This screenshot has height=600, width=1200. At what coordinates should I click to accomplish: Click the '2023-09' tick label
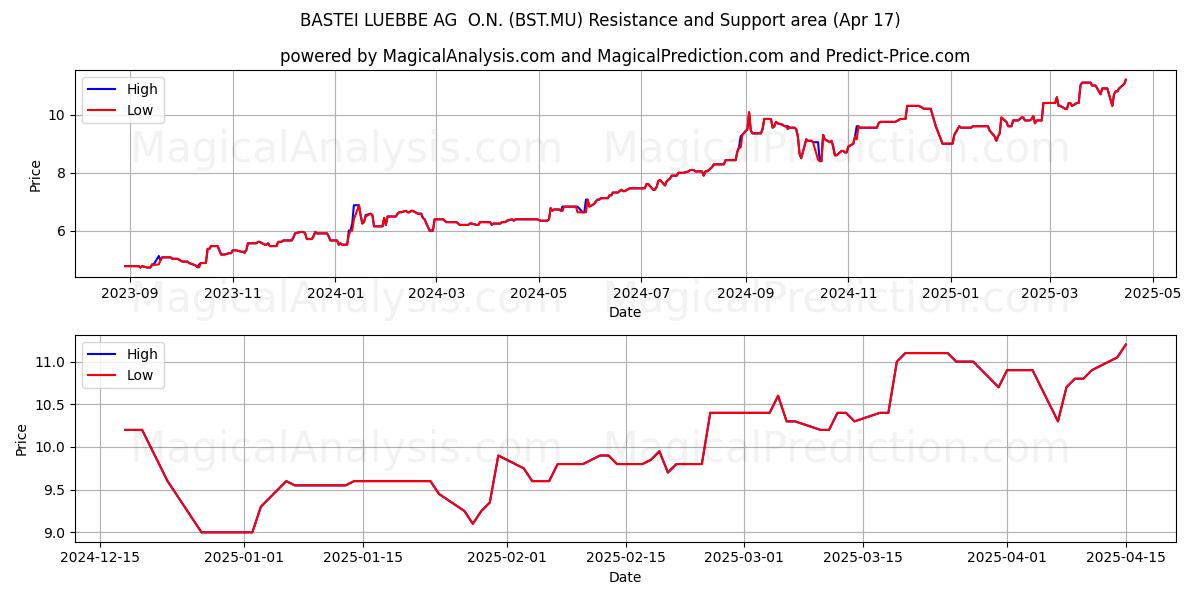tap(130, 293)
